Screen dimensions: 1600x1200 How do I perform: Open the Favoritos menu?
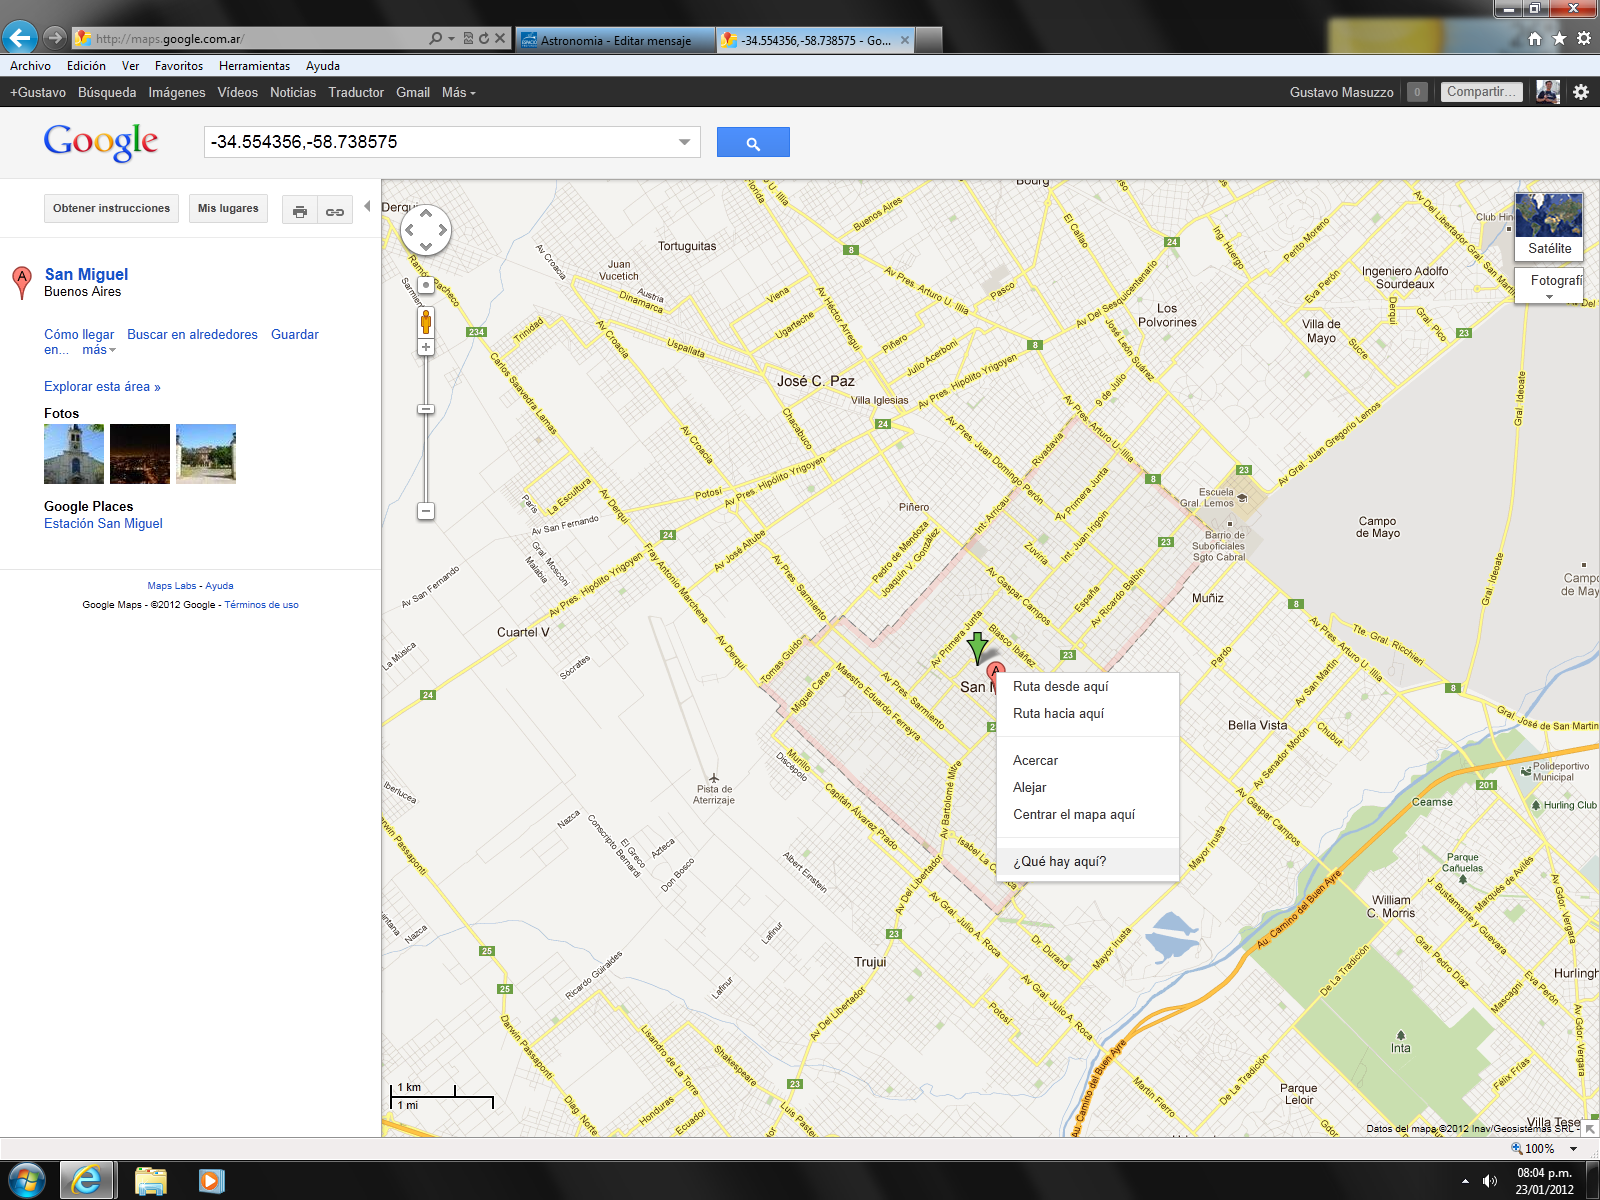click(x=179, y=66)
